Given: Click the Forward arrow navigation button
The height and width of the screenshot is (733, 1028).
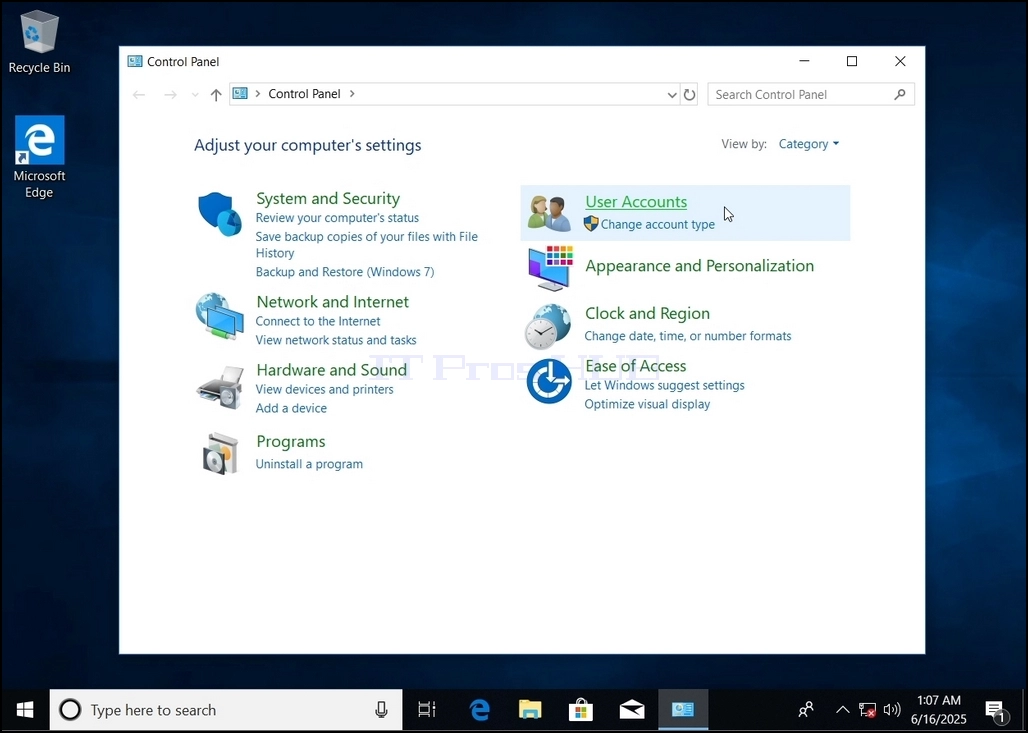Looking at the screenshot, I should coord(170,94).
